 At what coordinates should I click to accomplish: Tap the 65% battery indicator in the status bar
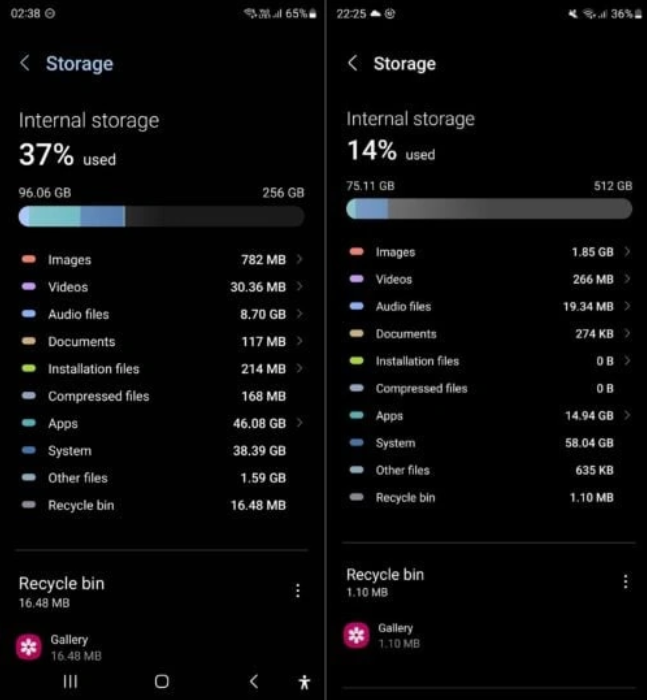tap(301, 14)
